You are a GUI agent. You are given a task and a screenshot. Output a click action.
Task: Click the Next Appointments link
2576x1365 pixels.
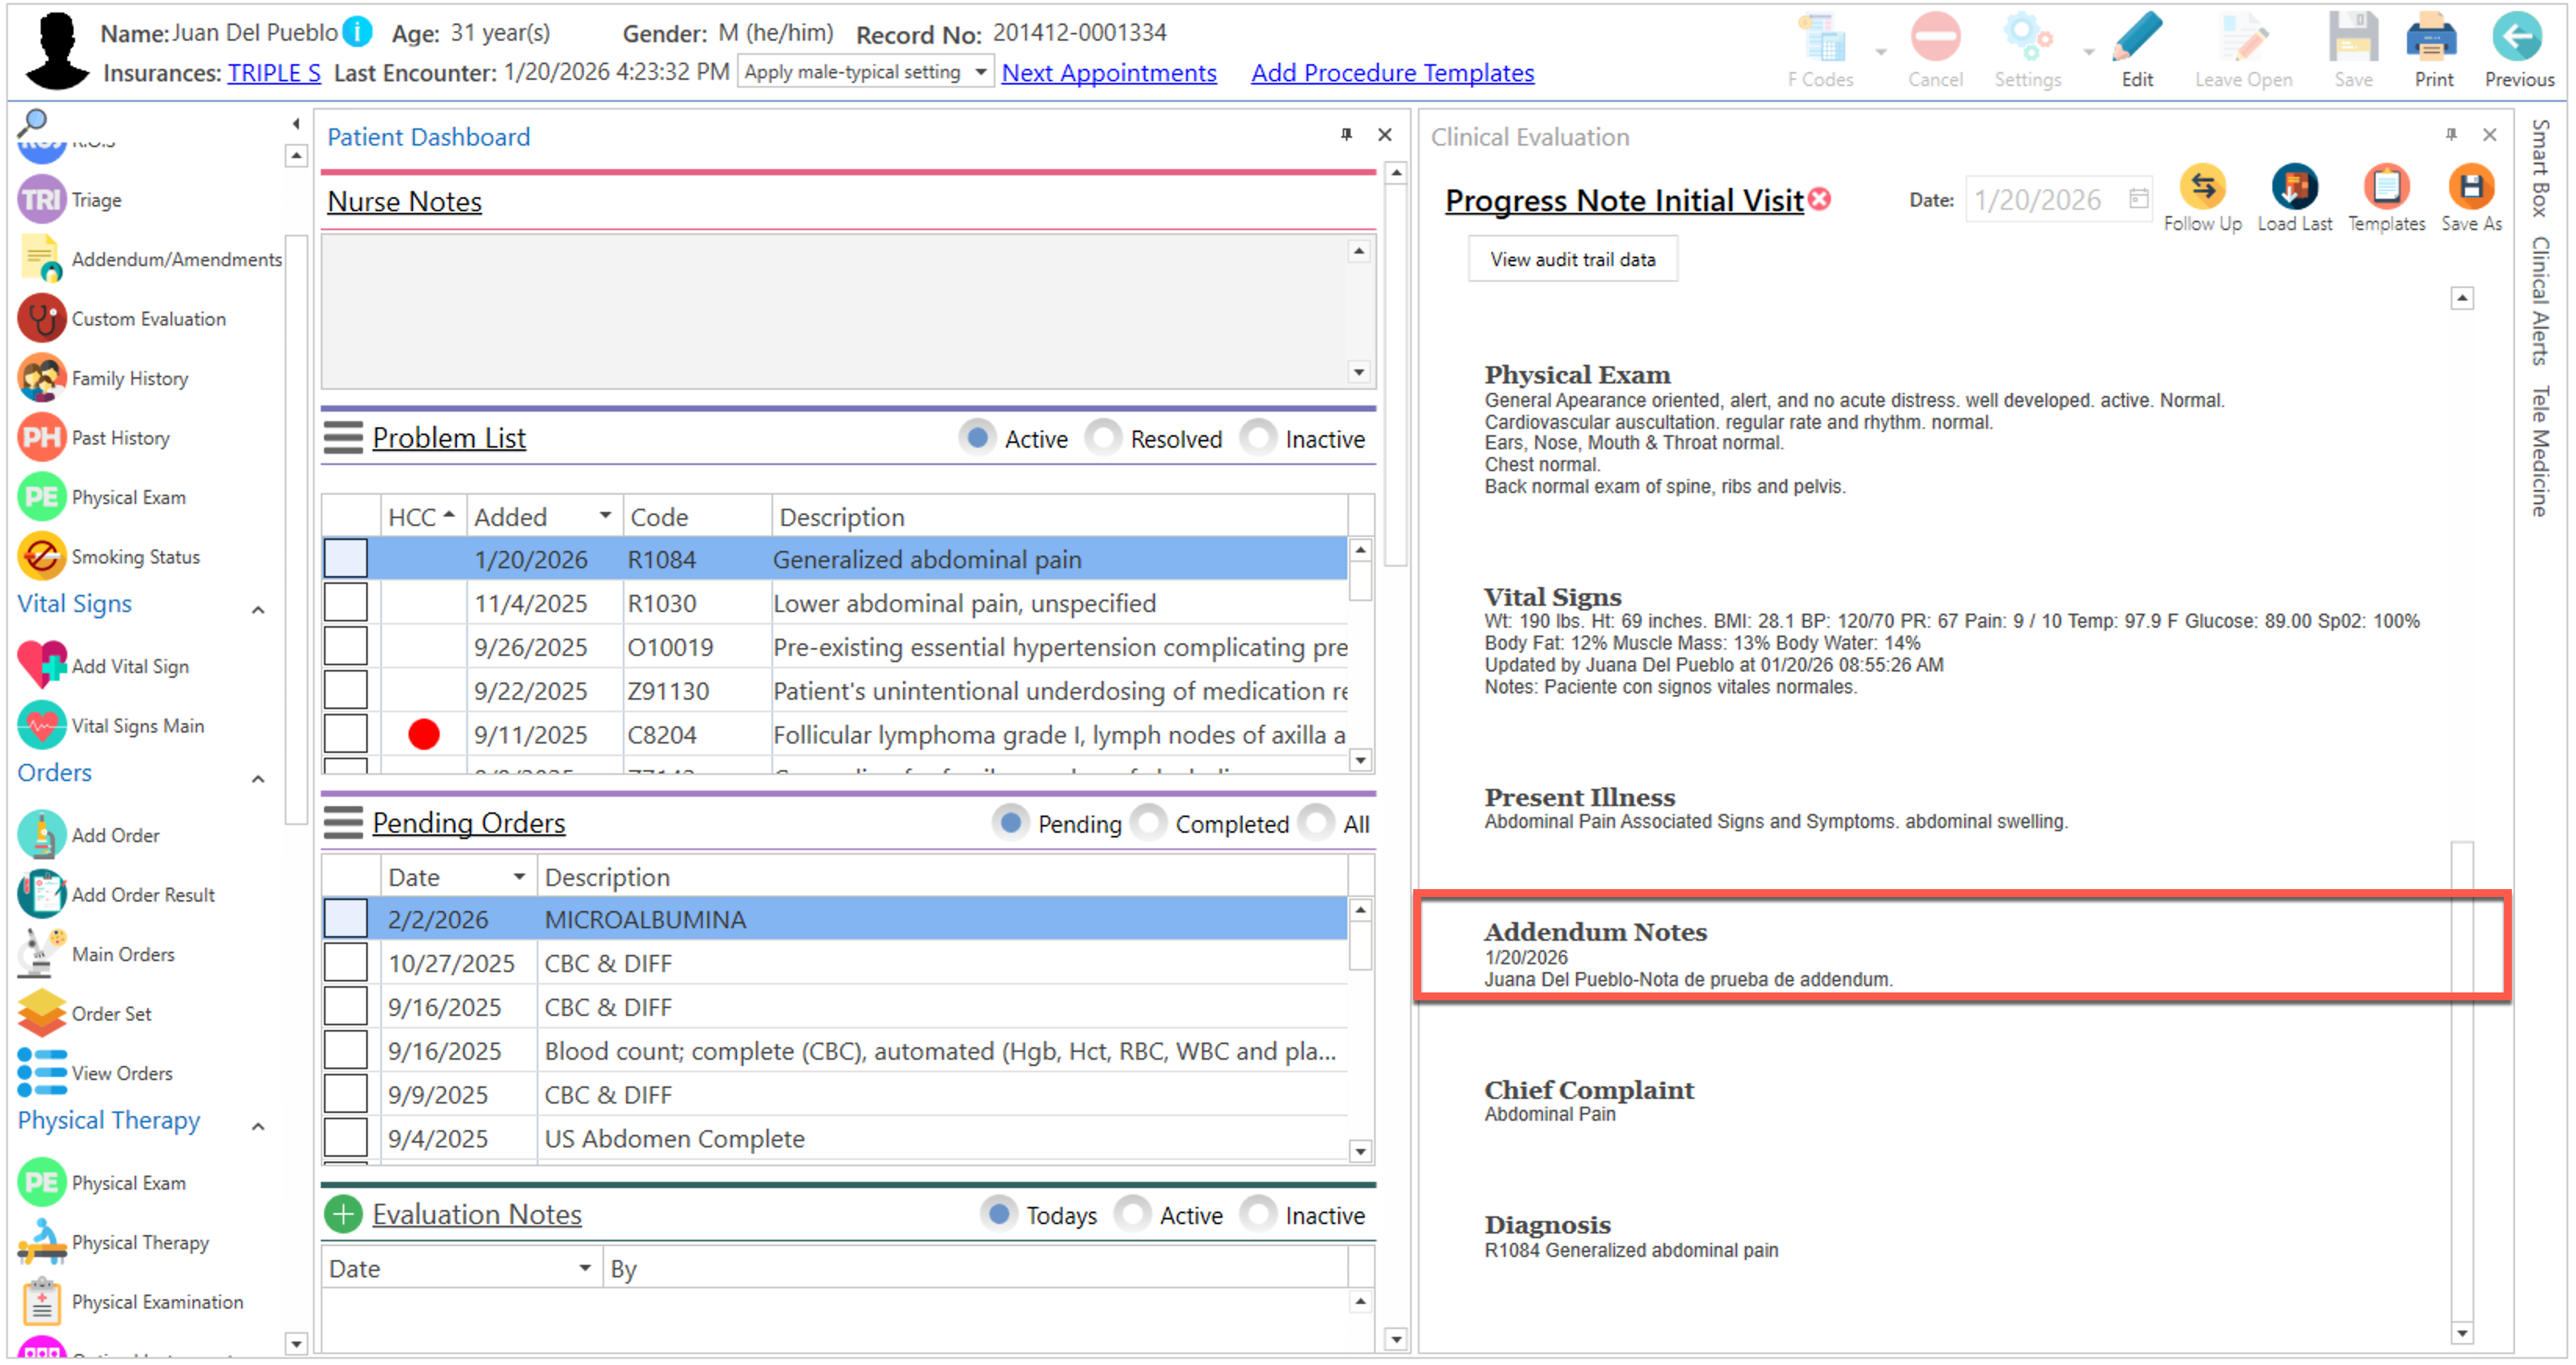(x=1108, y=73)
